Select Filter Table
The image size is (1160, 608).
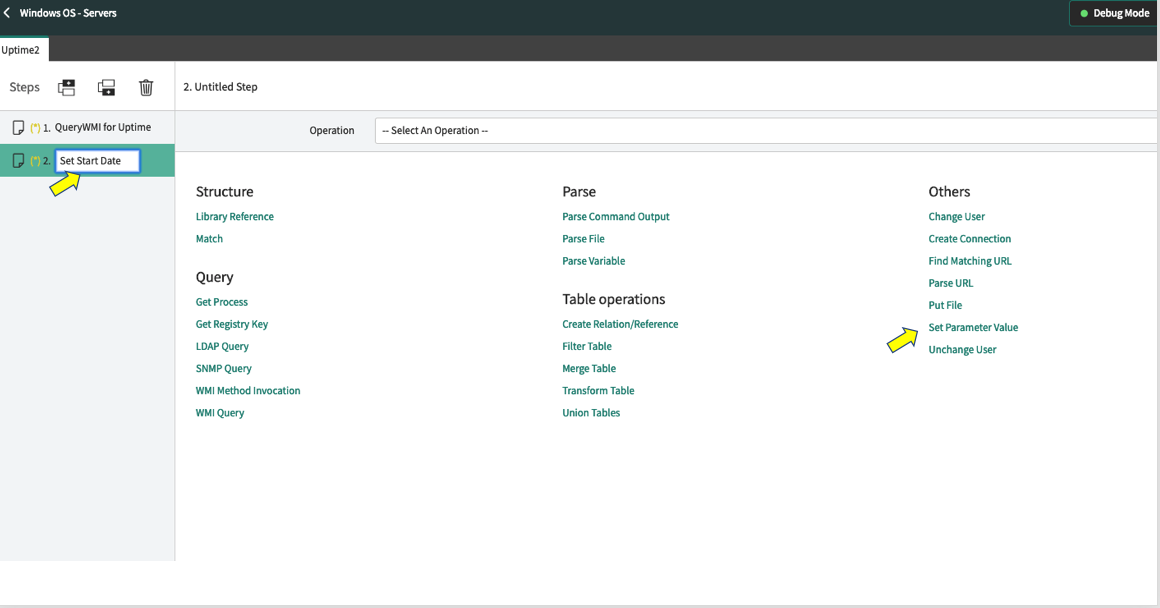click(587, 346)
